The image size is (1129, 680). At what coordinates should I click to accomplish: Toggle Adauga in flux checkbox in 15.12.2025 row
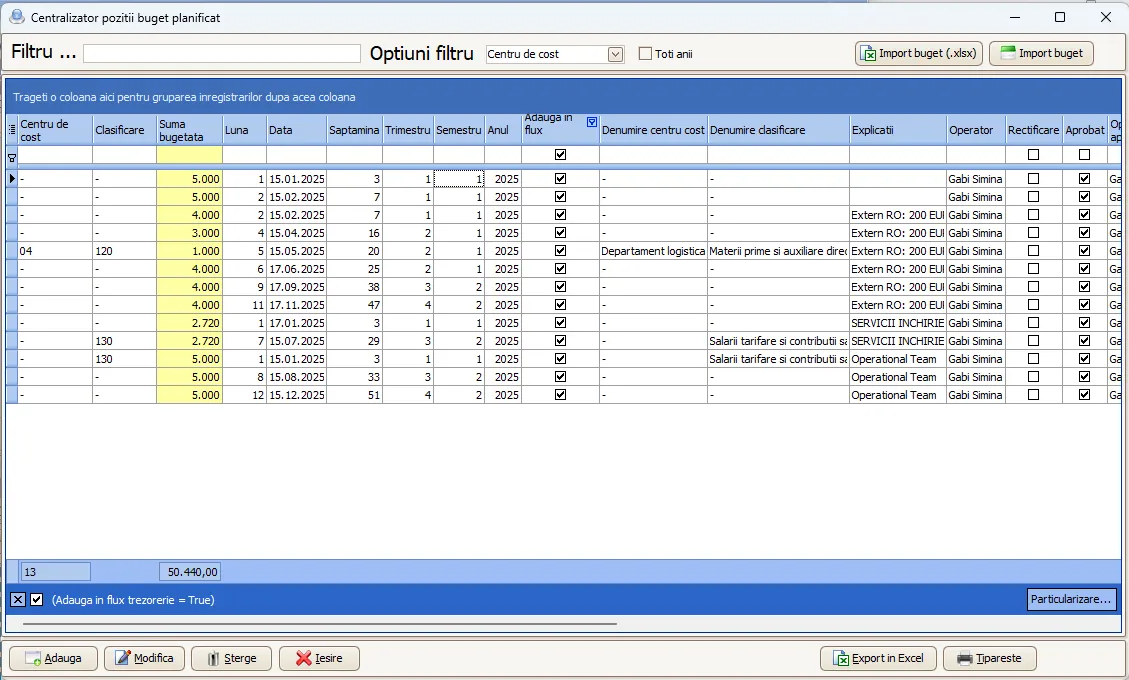point(560,395)
